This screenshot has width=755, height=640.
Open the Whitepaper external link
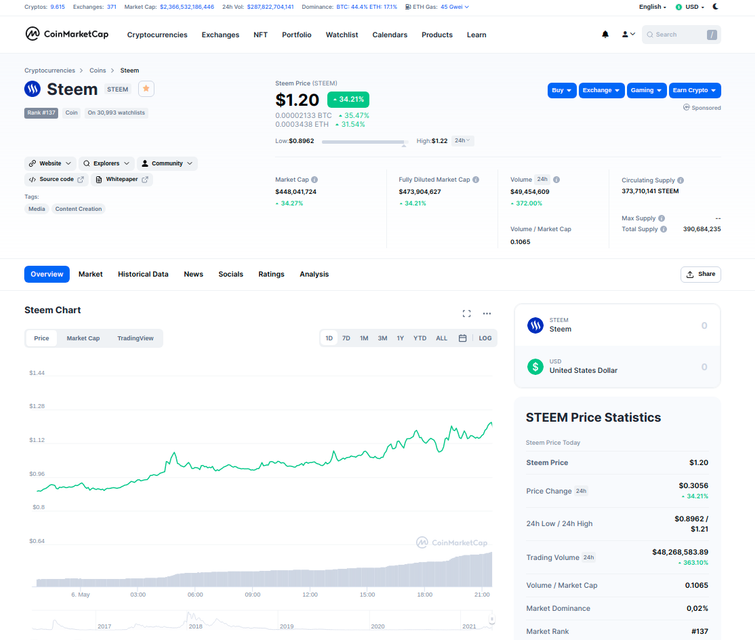122,179
